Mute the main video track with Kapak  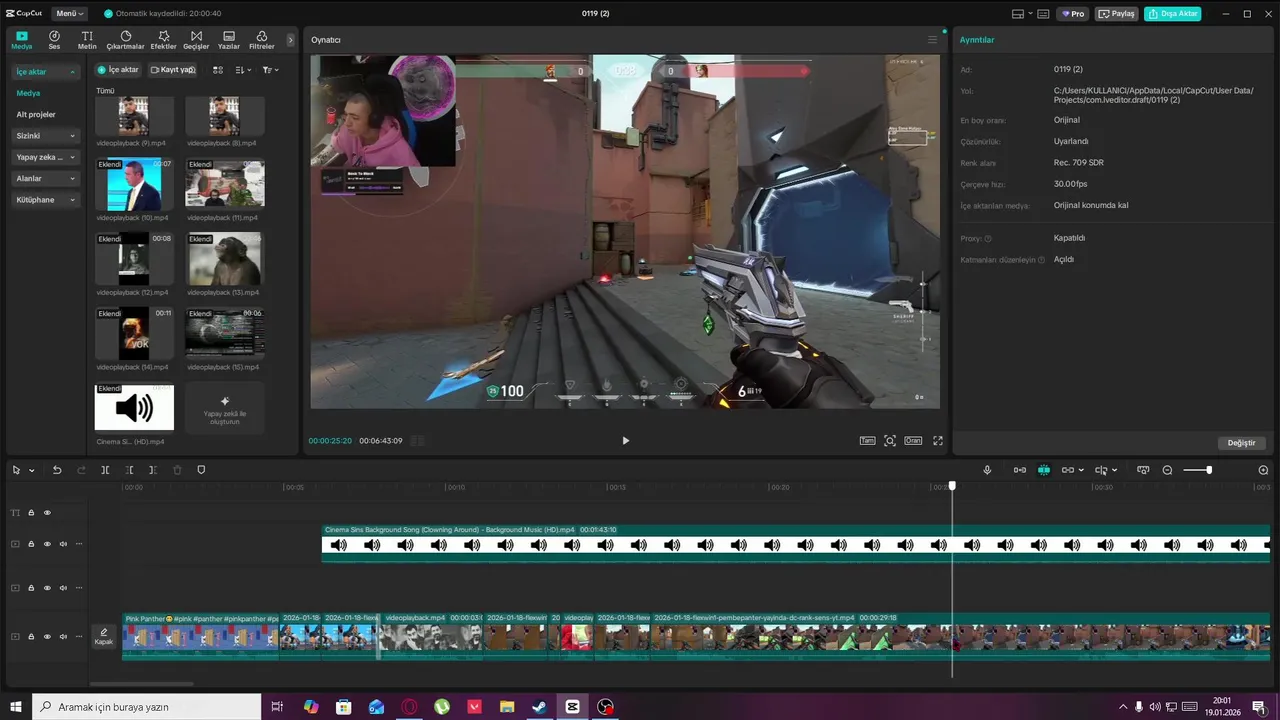[63, 636]
